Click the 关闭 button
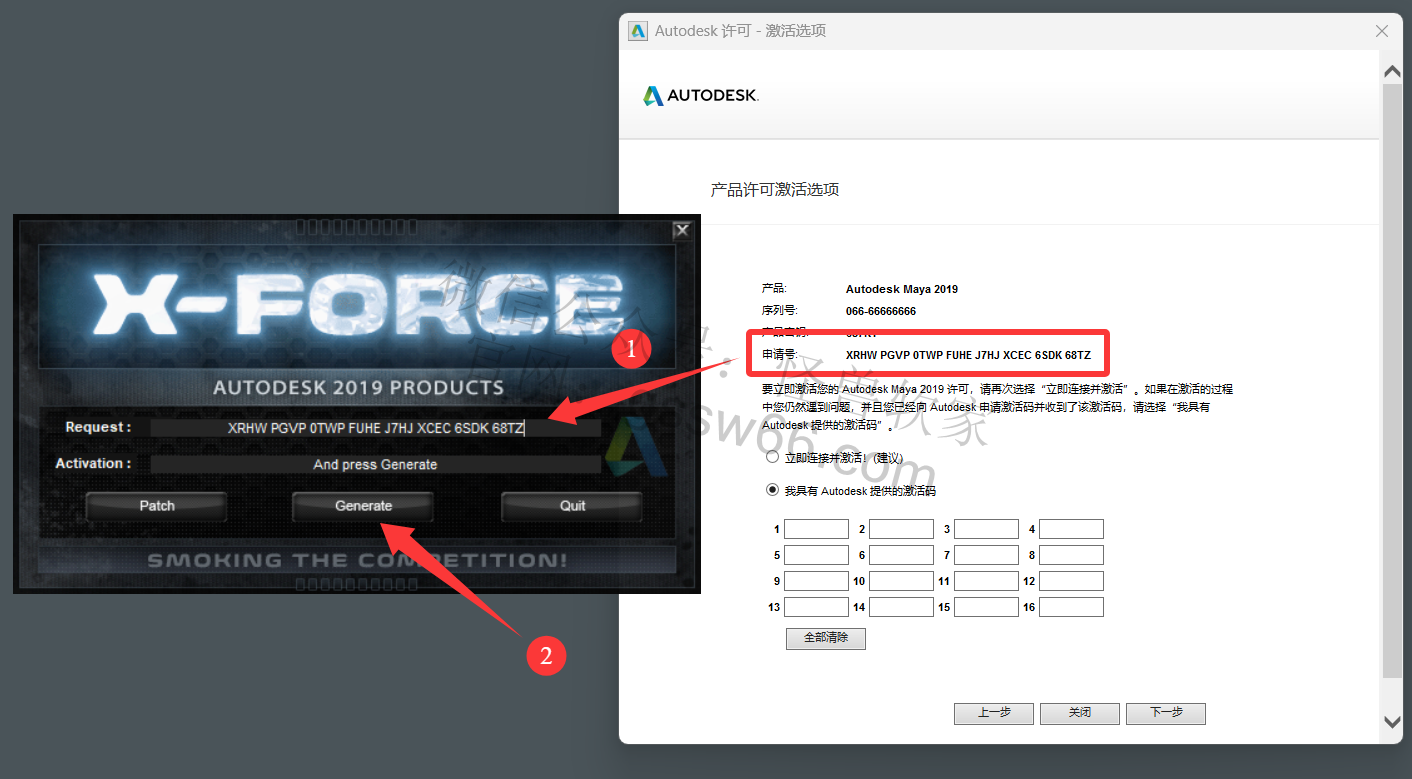 [1080, 713]
